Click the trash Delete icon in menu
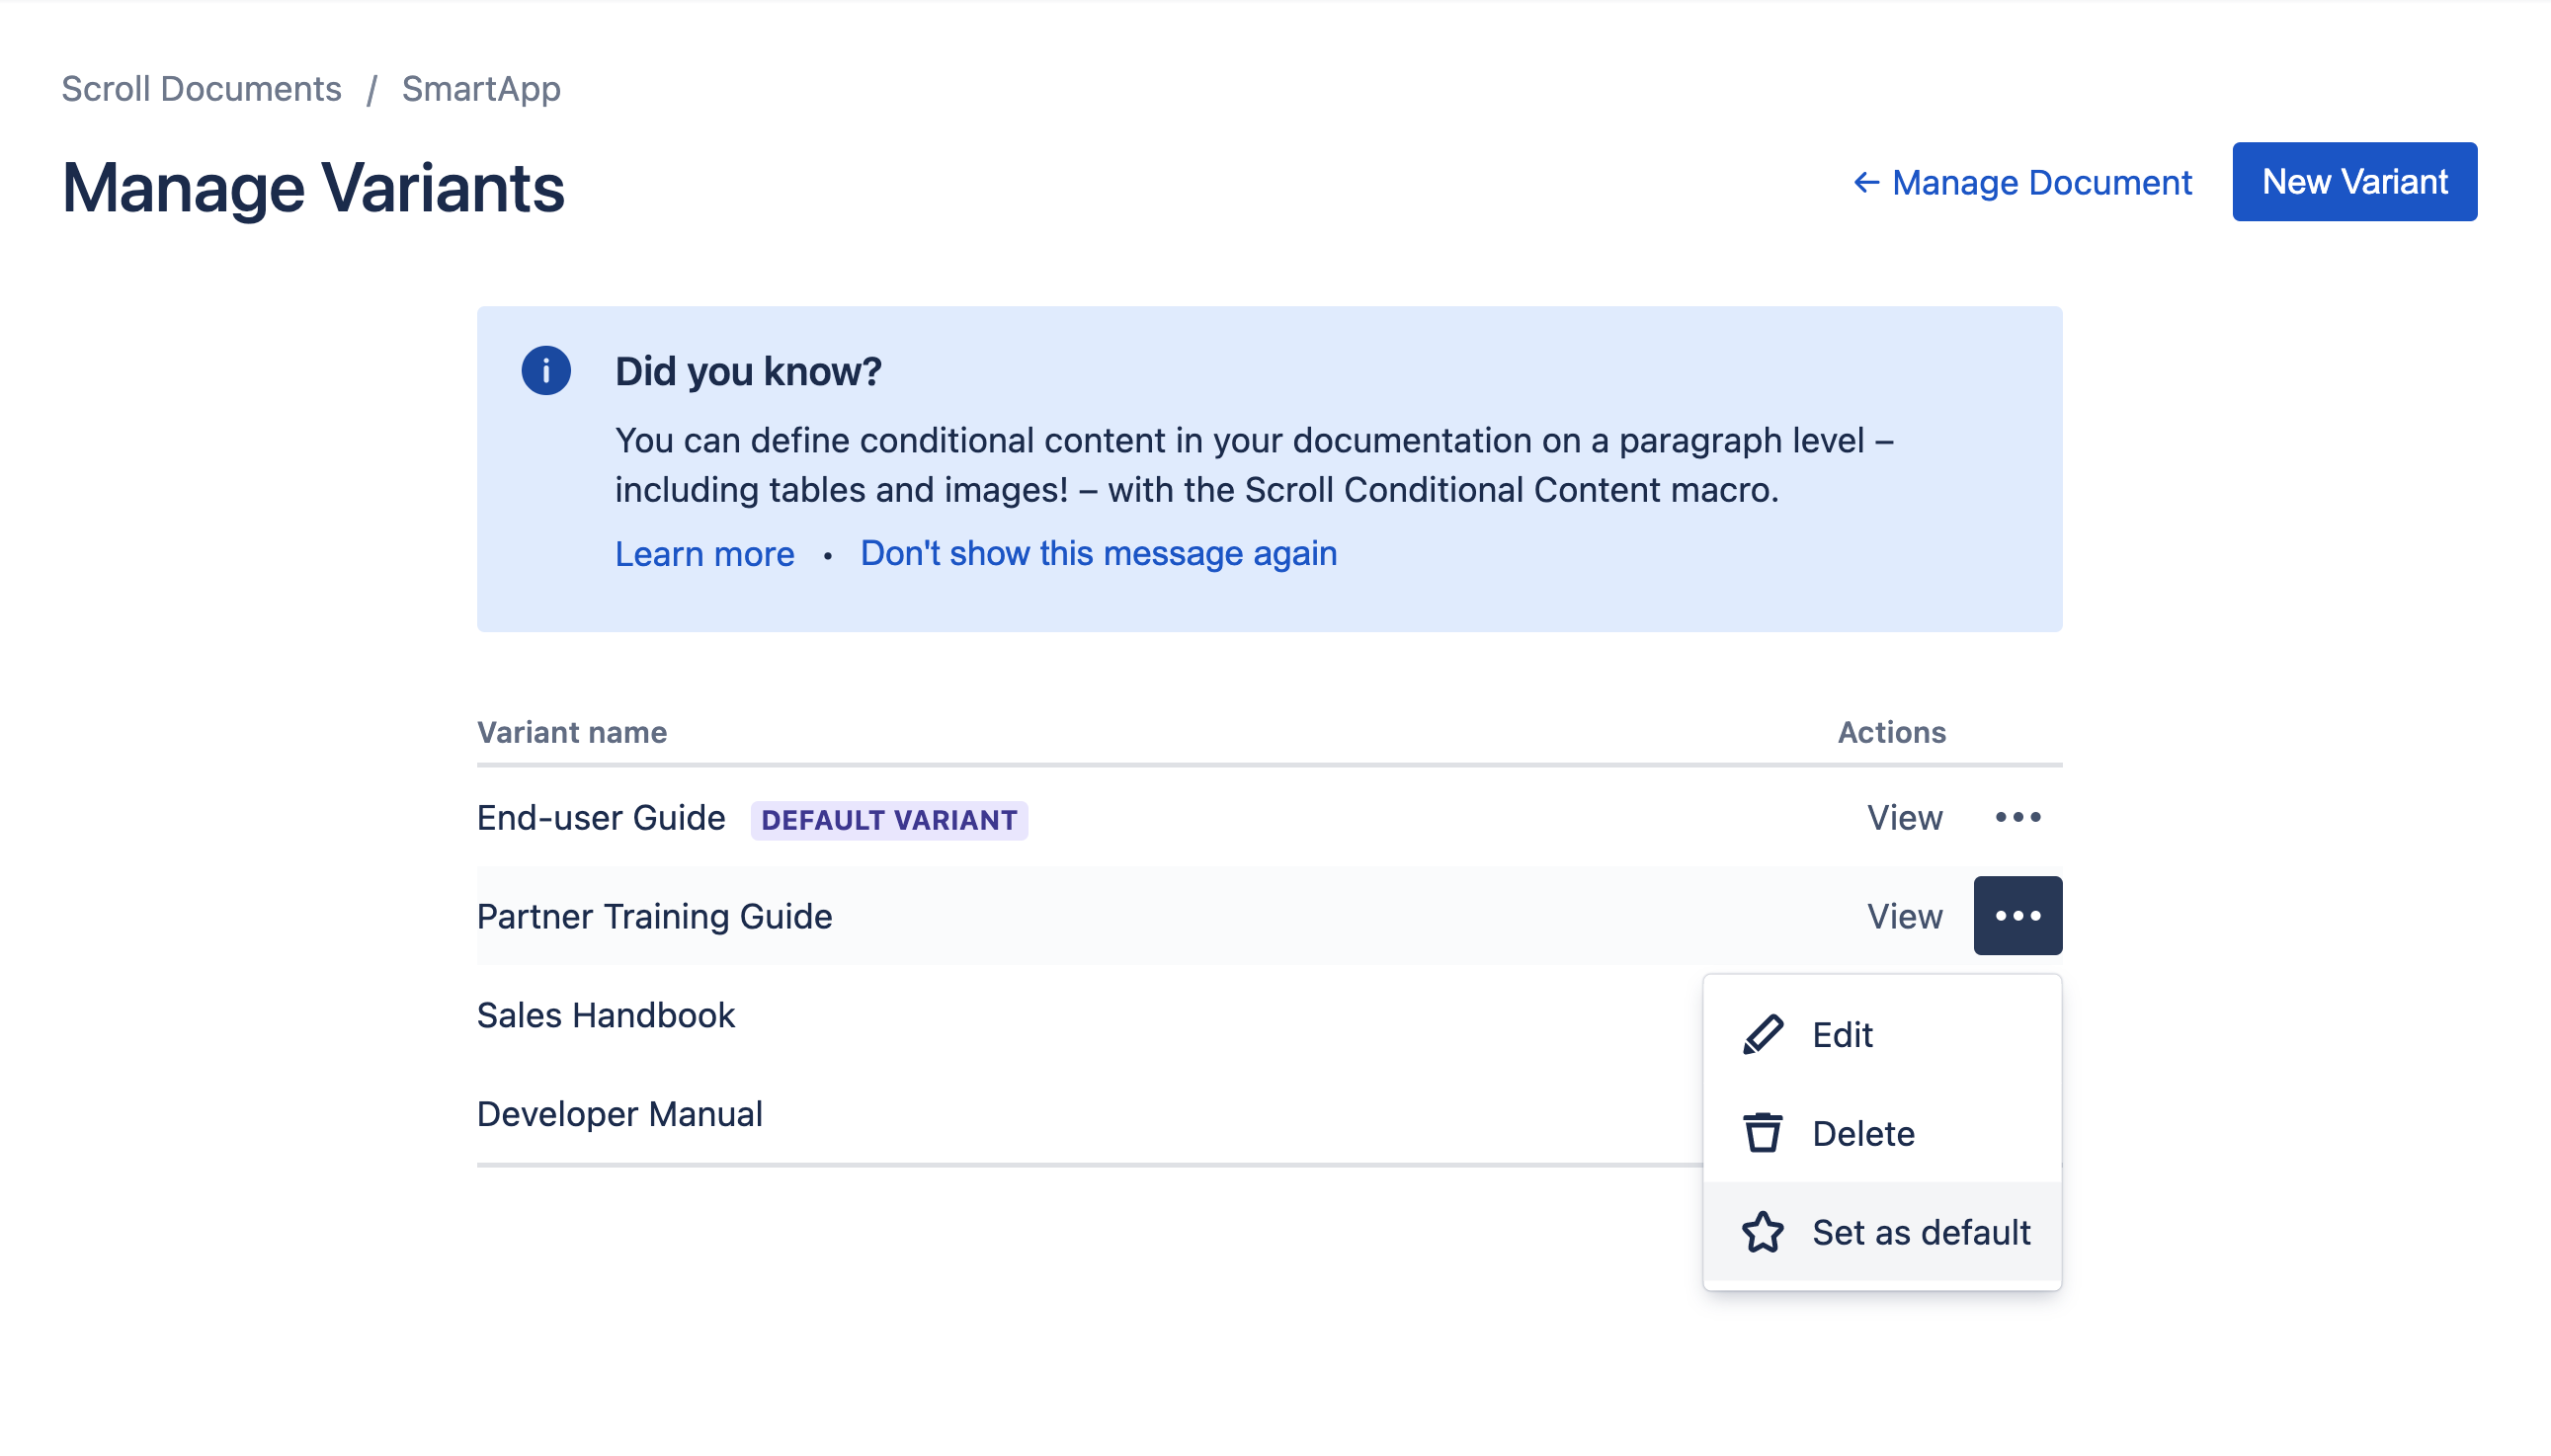2551x1456 pixels. (1762, 1133)
